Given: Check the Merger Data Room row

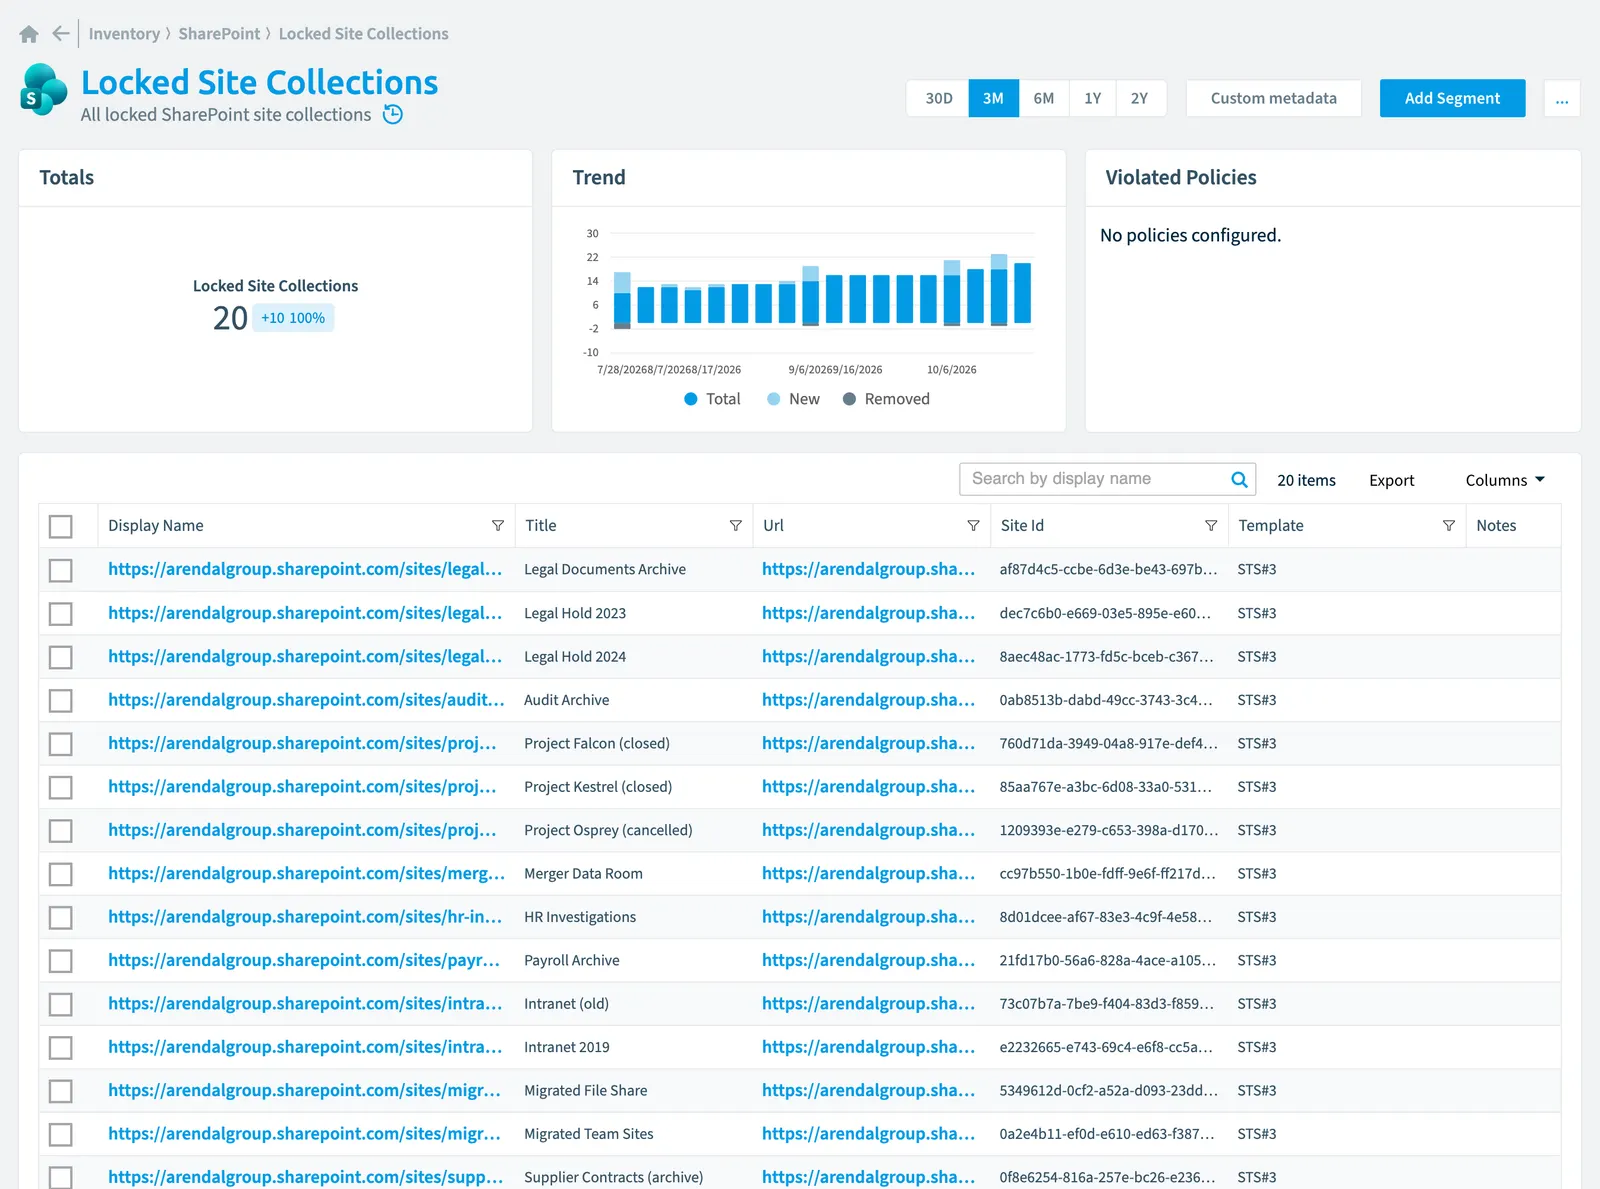Looking at the screenshot, I should (x=61, y=874).
